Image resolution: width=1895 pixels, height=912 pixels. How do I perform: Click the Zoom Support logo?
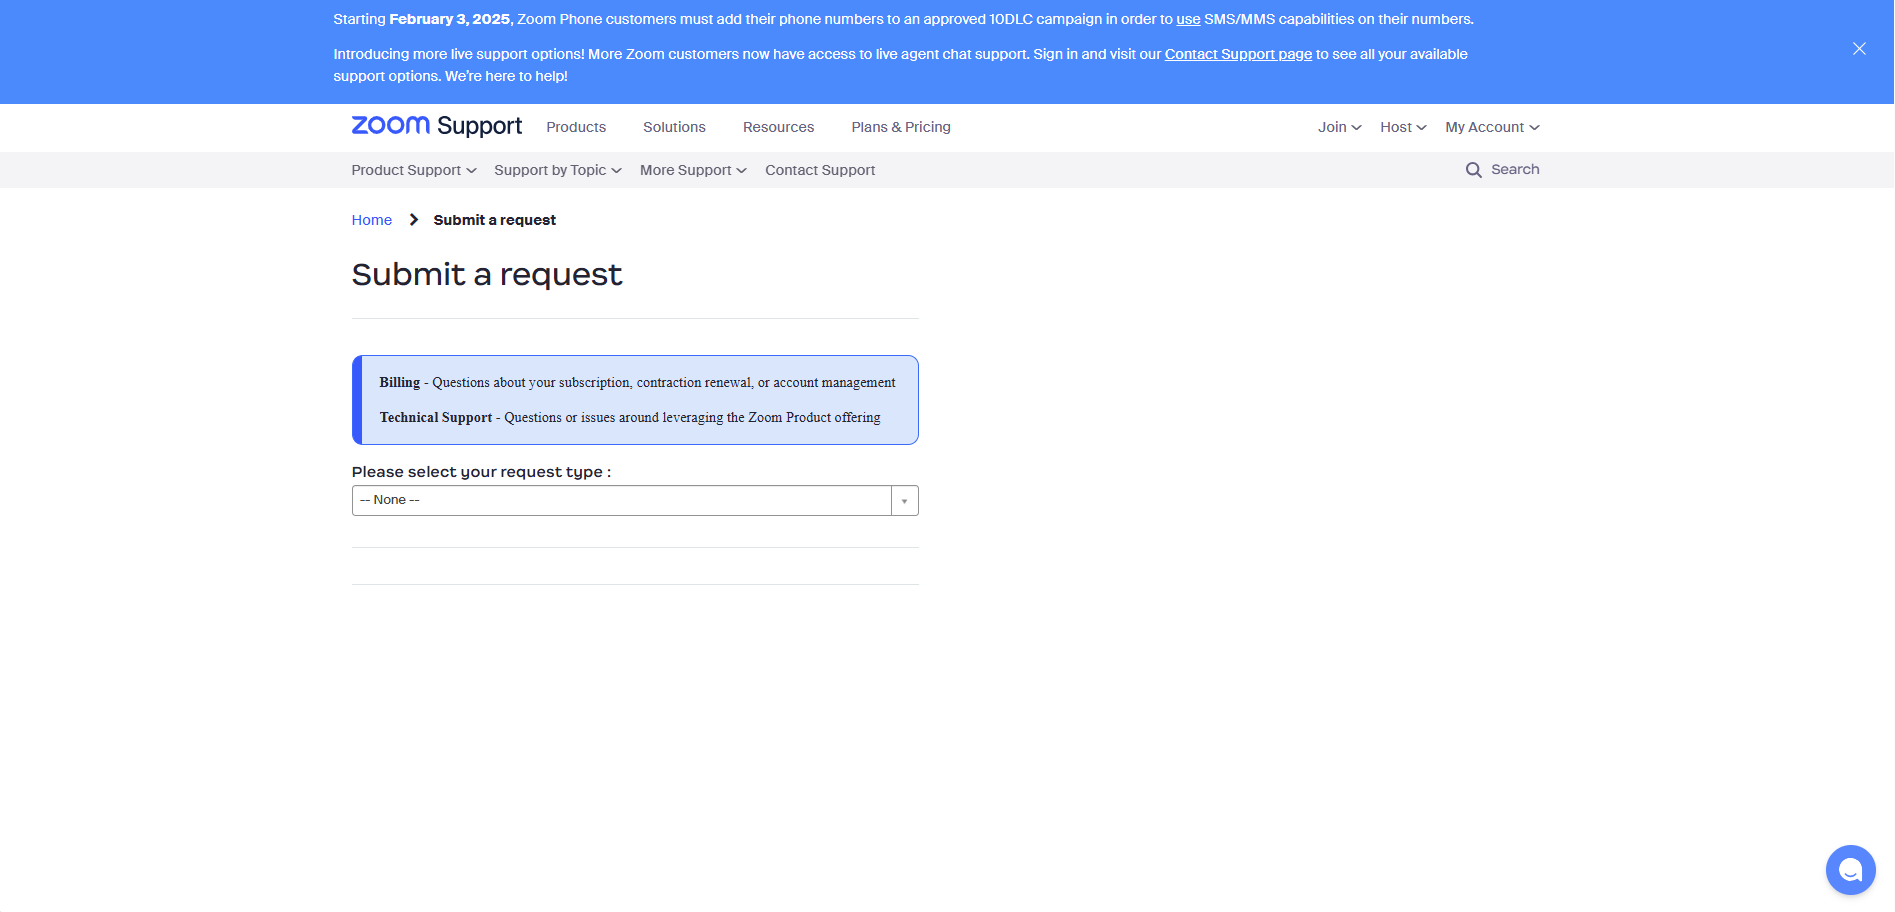point(436,126)
